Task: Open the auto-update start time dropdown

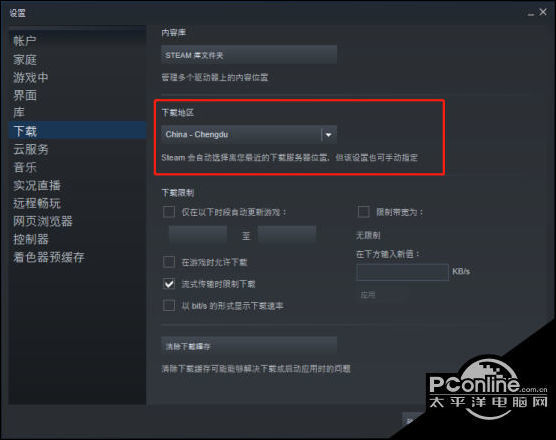Action: click(198, 235)
